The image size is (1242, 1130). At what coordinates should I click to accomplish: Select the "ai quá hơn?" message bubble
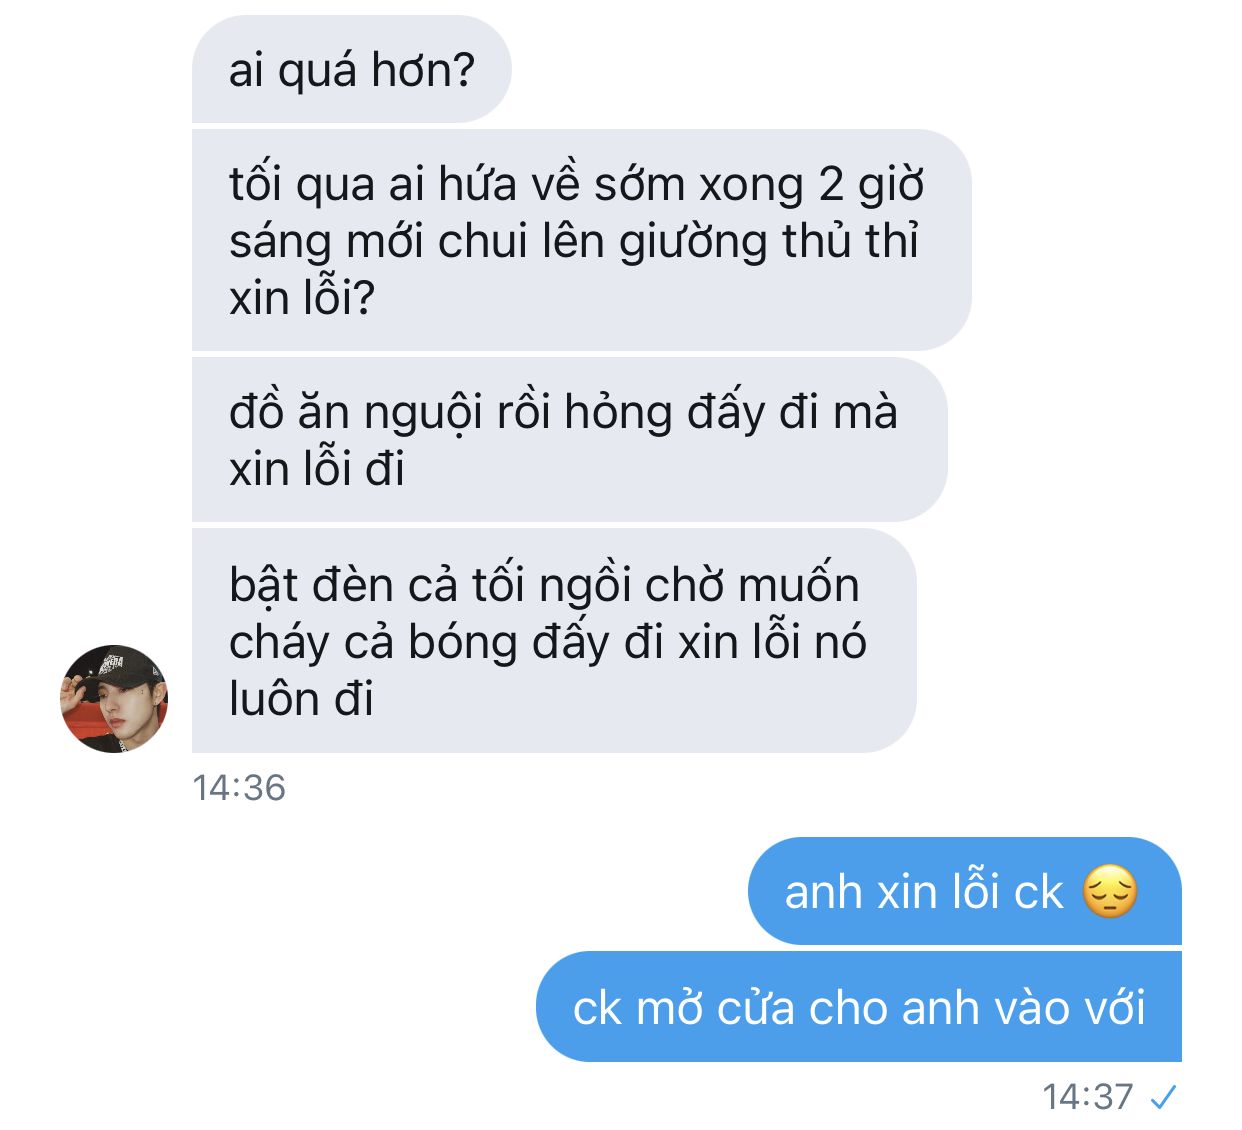pyautogui.click(x=351, y=69)
